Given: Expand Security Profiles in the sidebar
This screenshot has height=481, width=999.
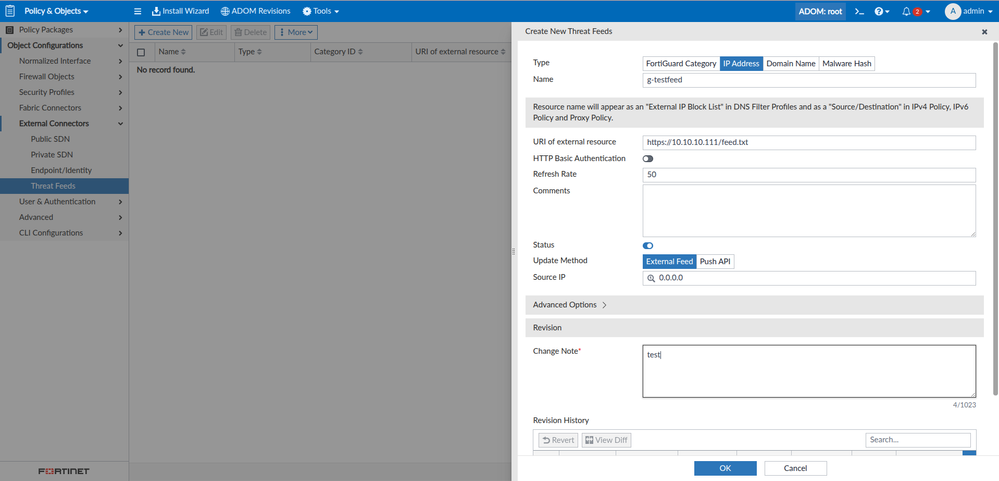Looking at the screenshot, I should [64, 92].
